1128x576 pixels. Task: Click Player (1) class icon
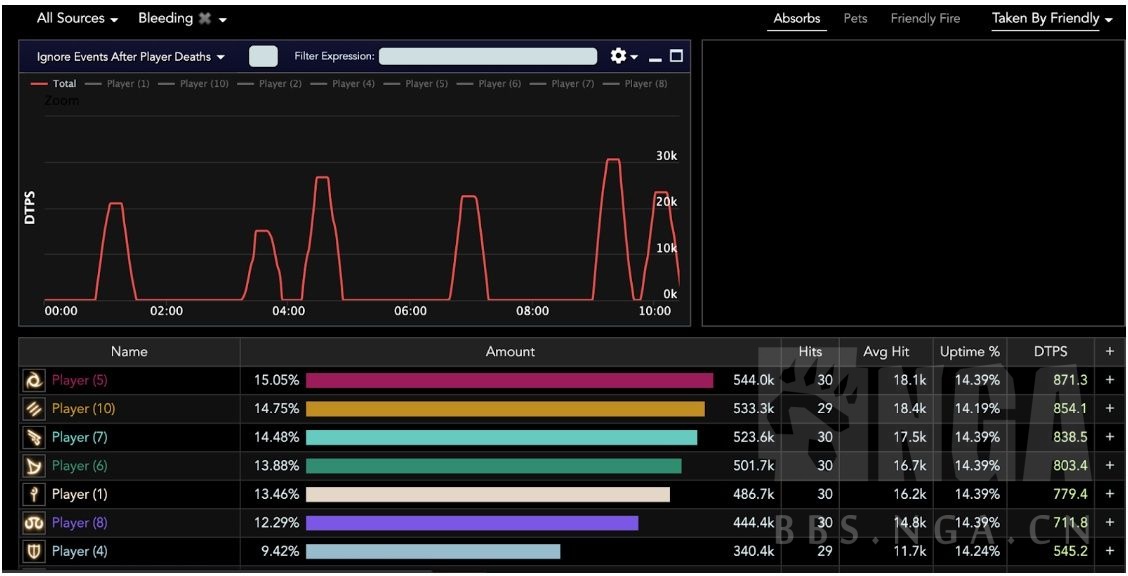(x=34, y=494)
